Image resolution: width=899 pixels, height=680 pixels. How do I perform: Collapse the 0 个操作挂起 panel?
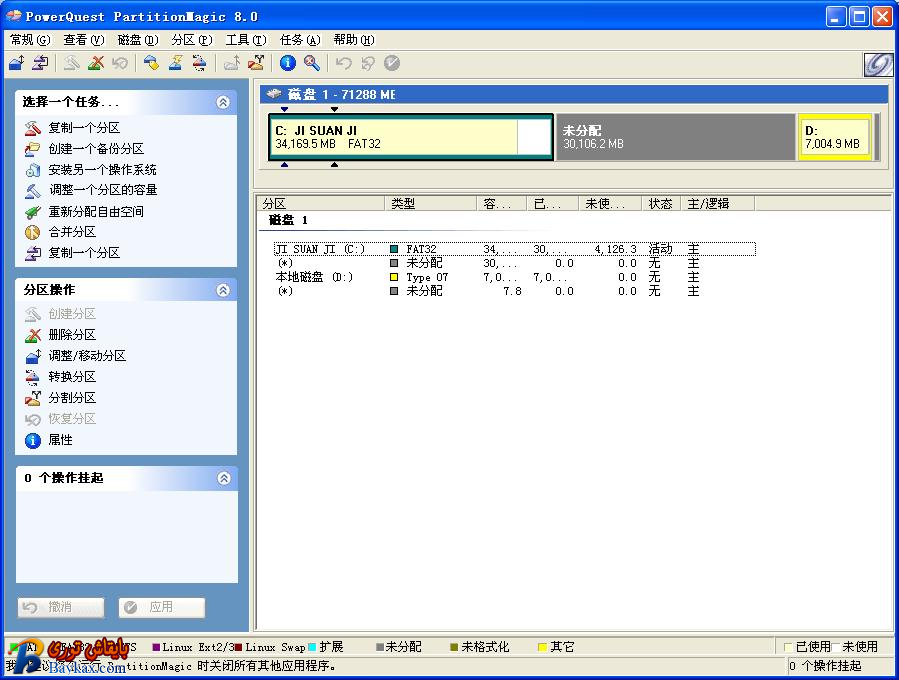pyautogui.click(x=224, y=478)
